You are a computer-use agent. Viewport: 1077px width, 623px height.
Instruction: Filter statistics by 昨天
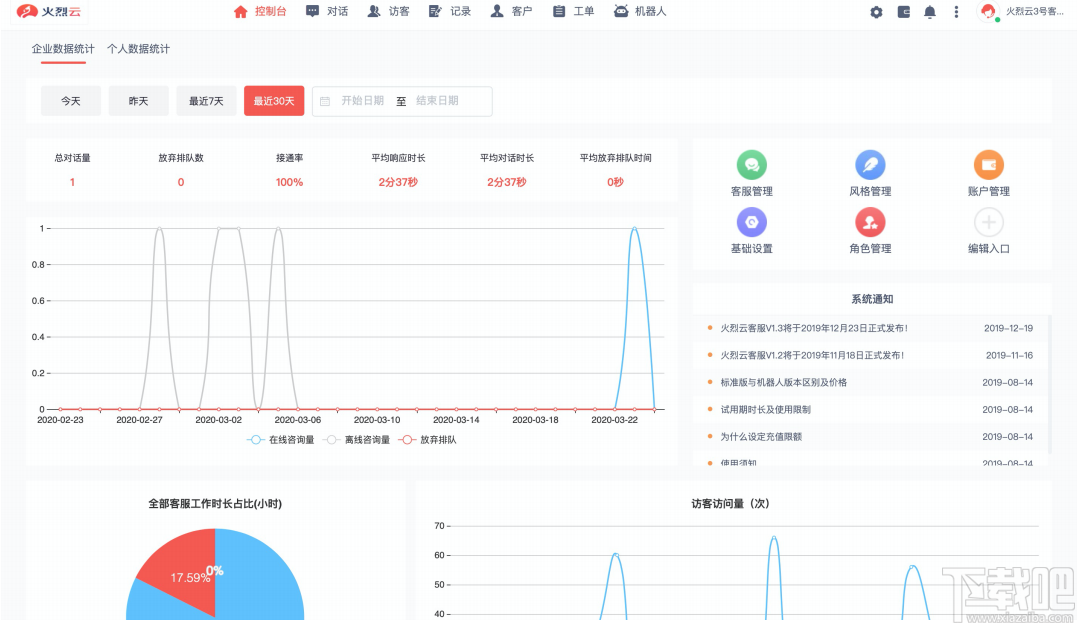138,101
